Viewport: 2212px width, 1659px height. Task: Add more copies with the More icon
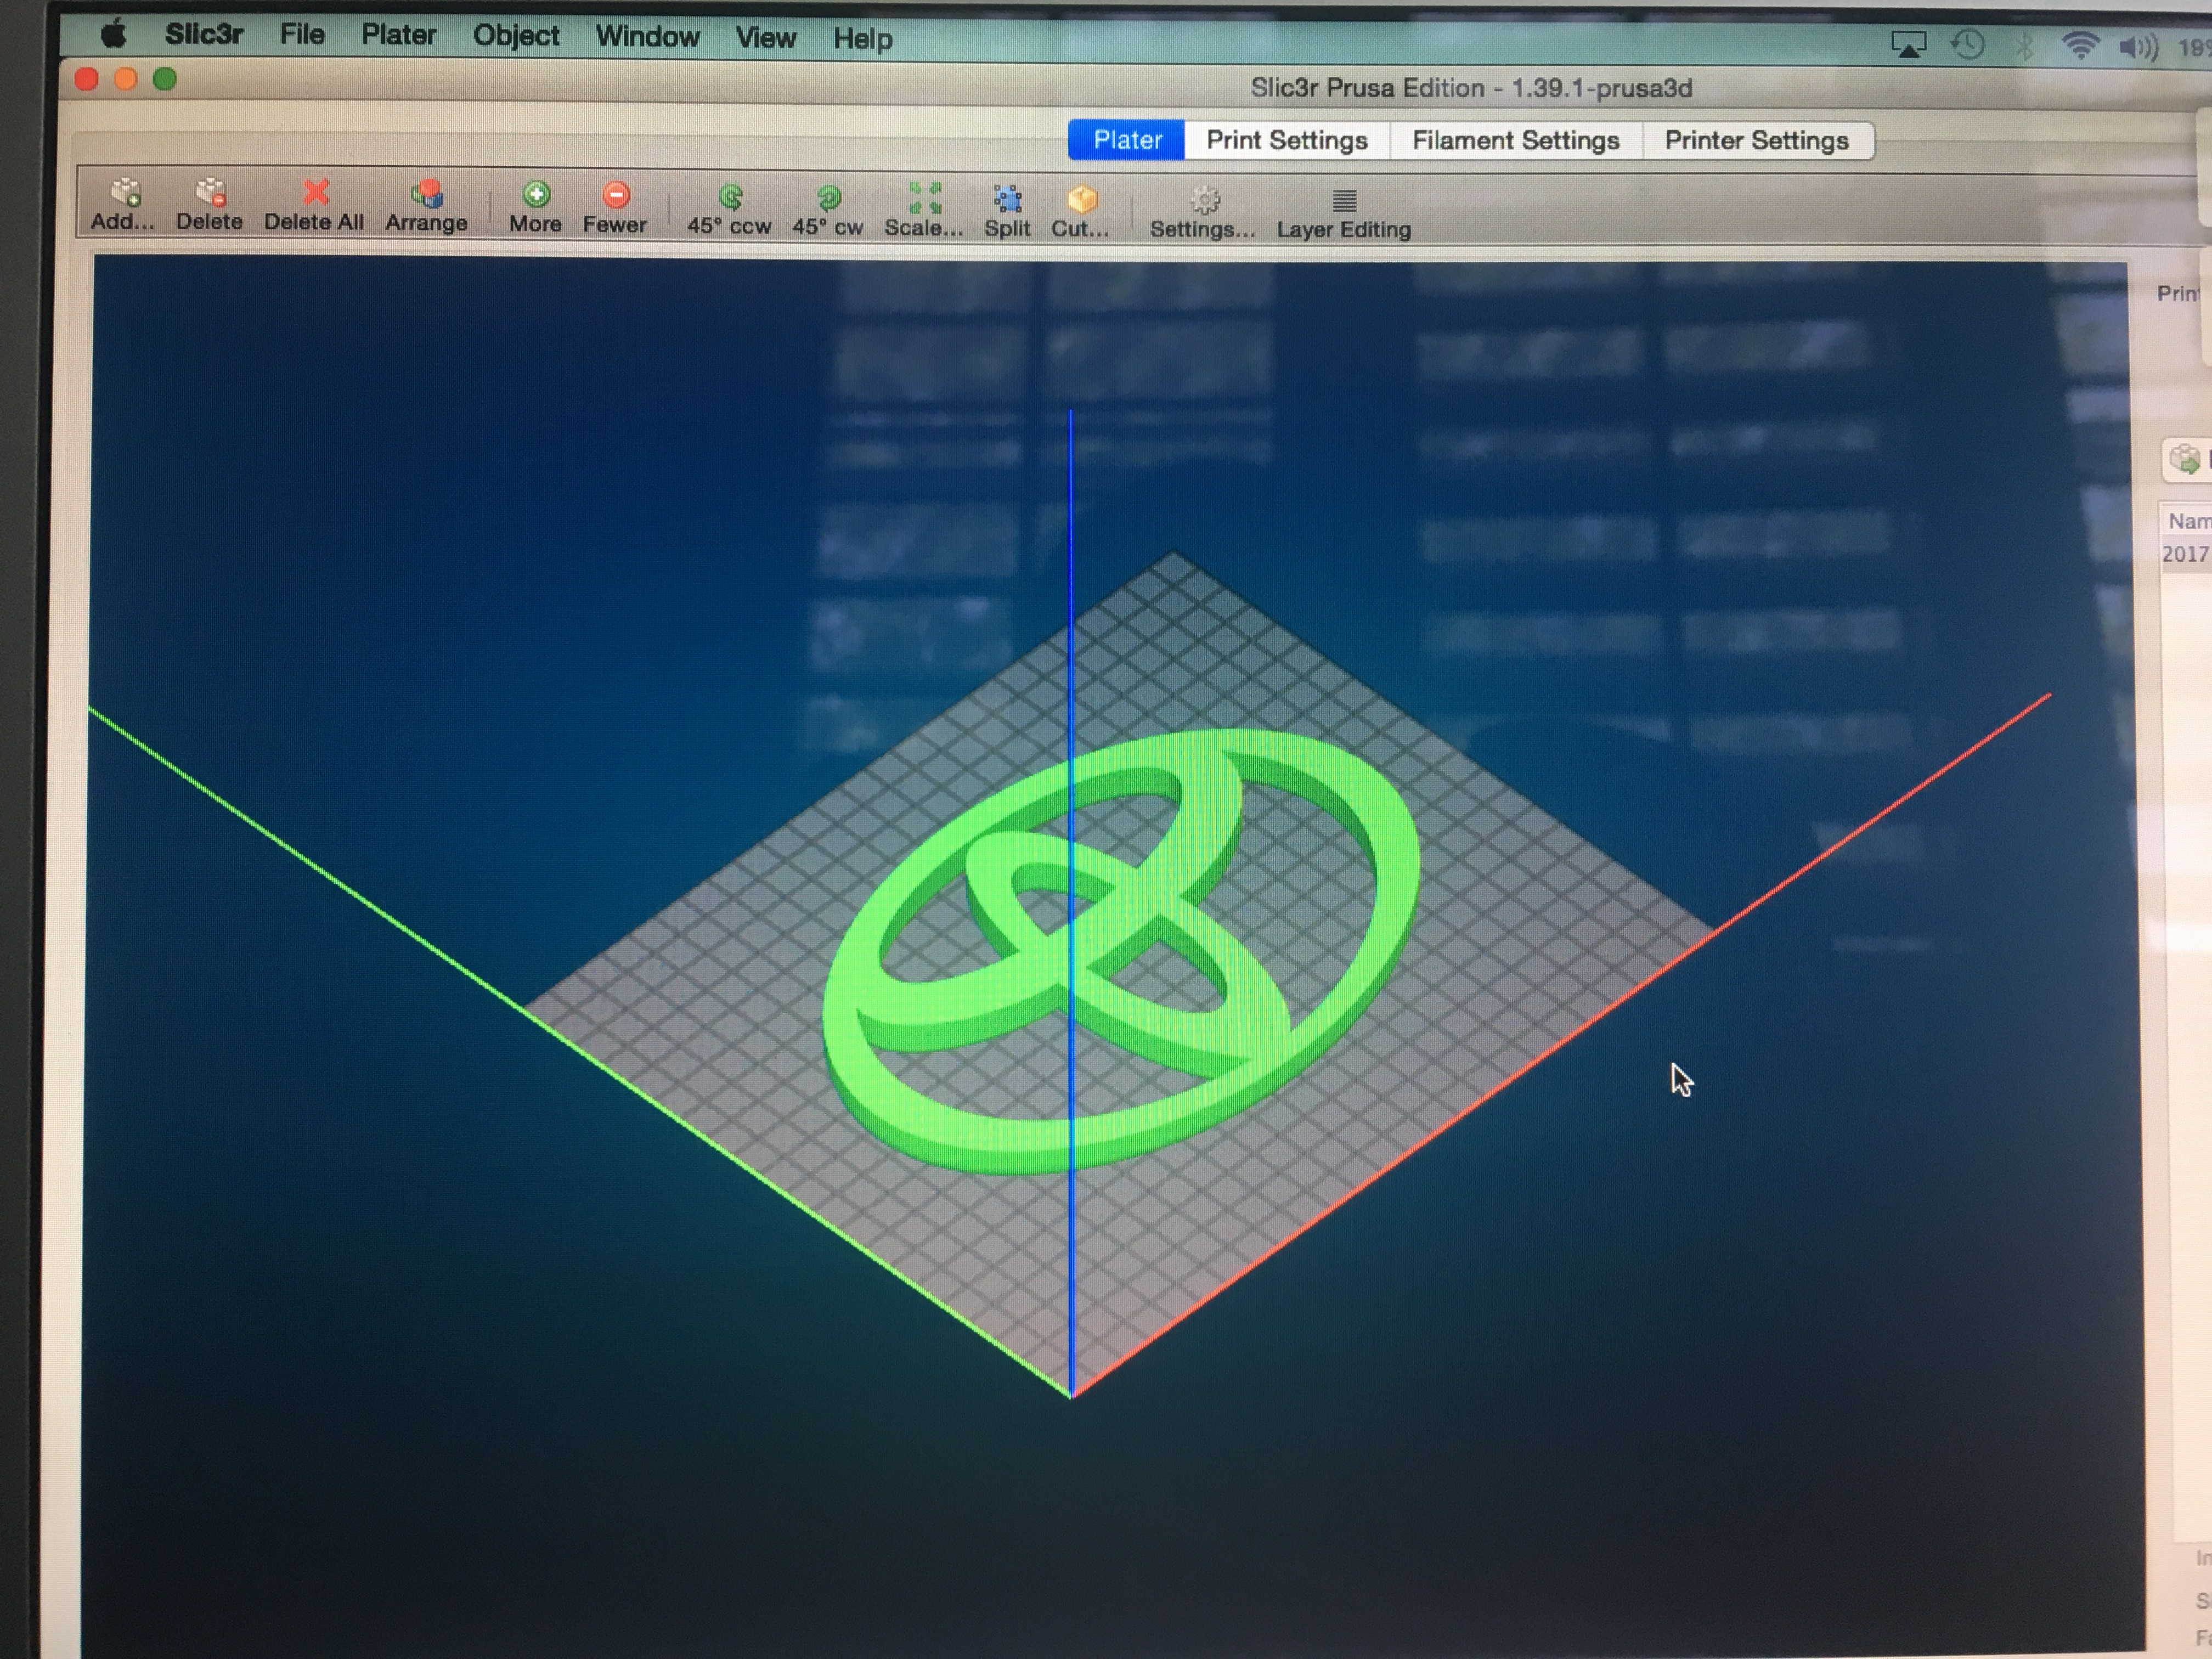pos(536,207)
